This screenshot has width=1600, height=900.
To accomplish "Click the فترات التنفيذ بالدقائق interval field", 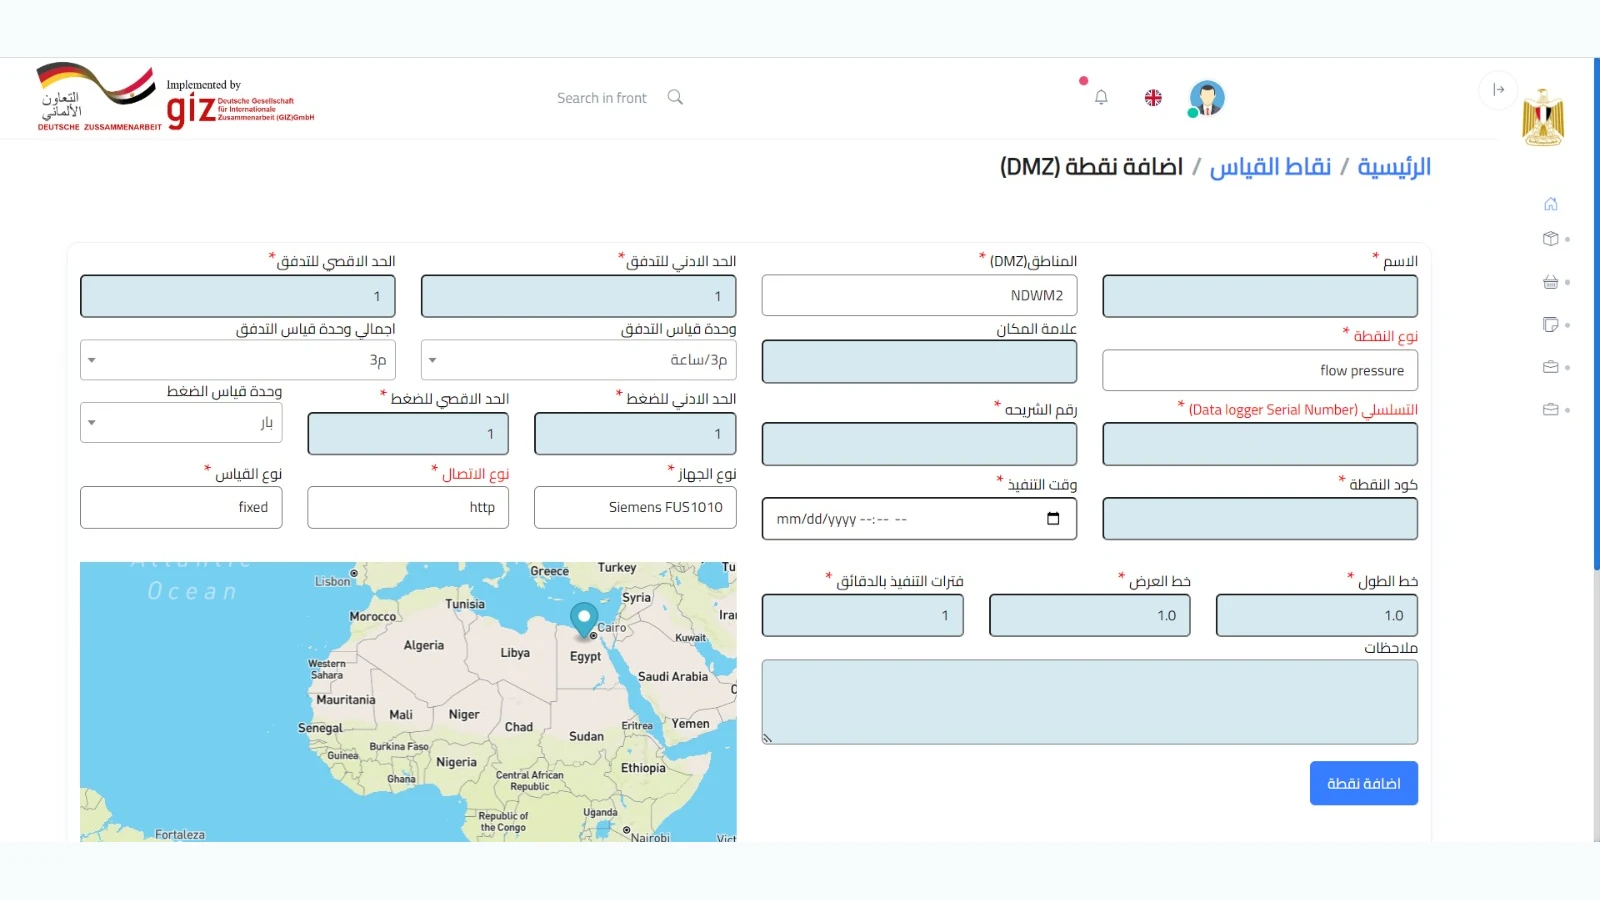I will click(863, 616).
